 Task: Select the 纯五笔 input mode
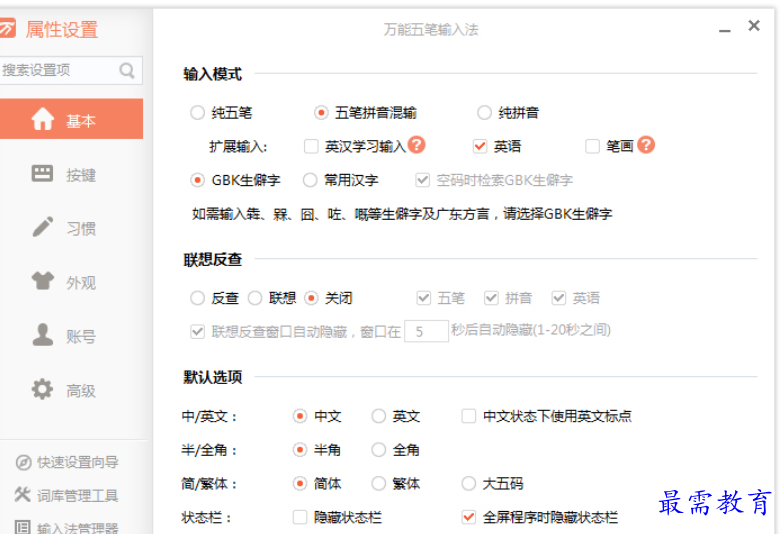click(197, 113)
